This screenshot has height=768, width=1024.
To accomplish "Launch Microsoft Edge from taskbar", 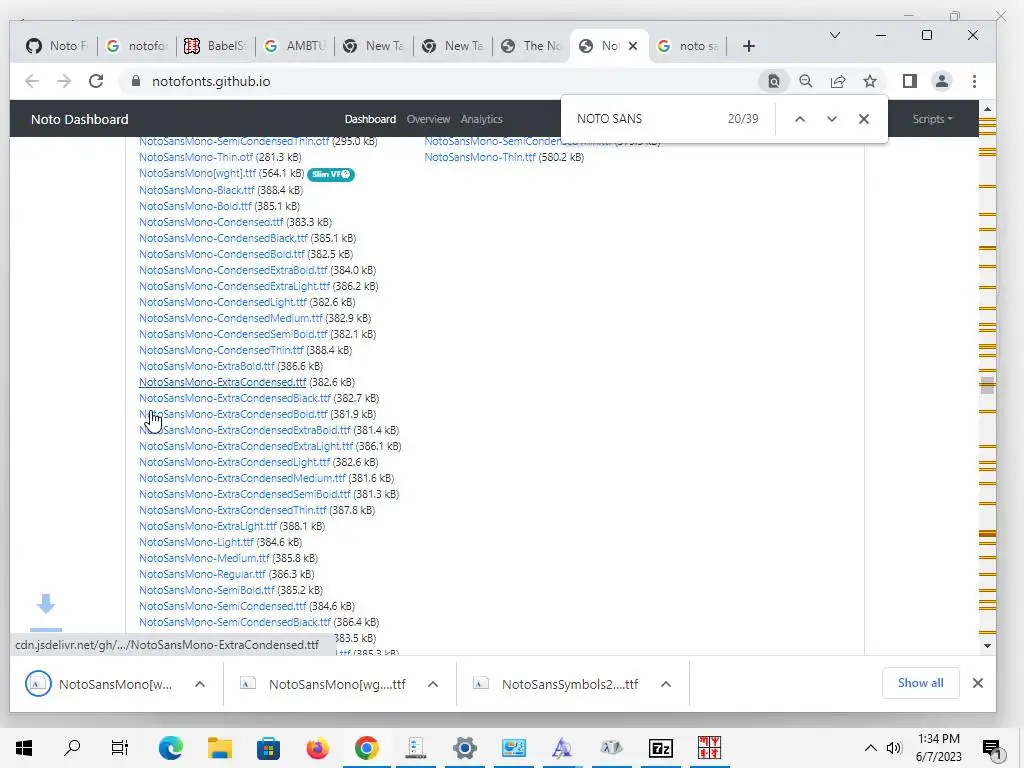I will click(170, 748).
